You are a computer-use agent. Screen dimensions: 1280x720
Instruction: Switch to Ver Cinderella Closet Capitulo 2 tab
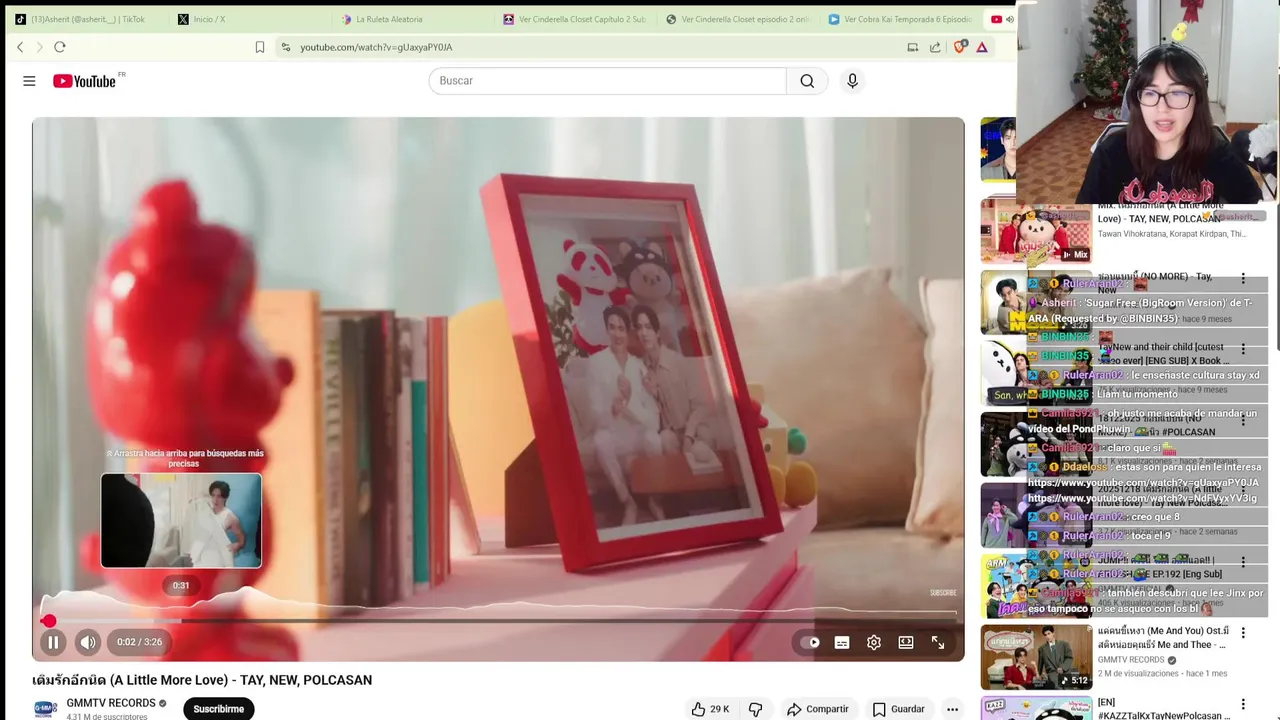click(x=572, y=19)
